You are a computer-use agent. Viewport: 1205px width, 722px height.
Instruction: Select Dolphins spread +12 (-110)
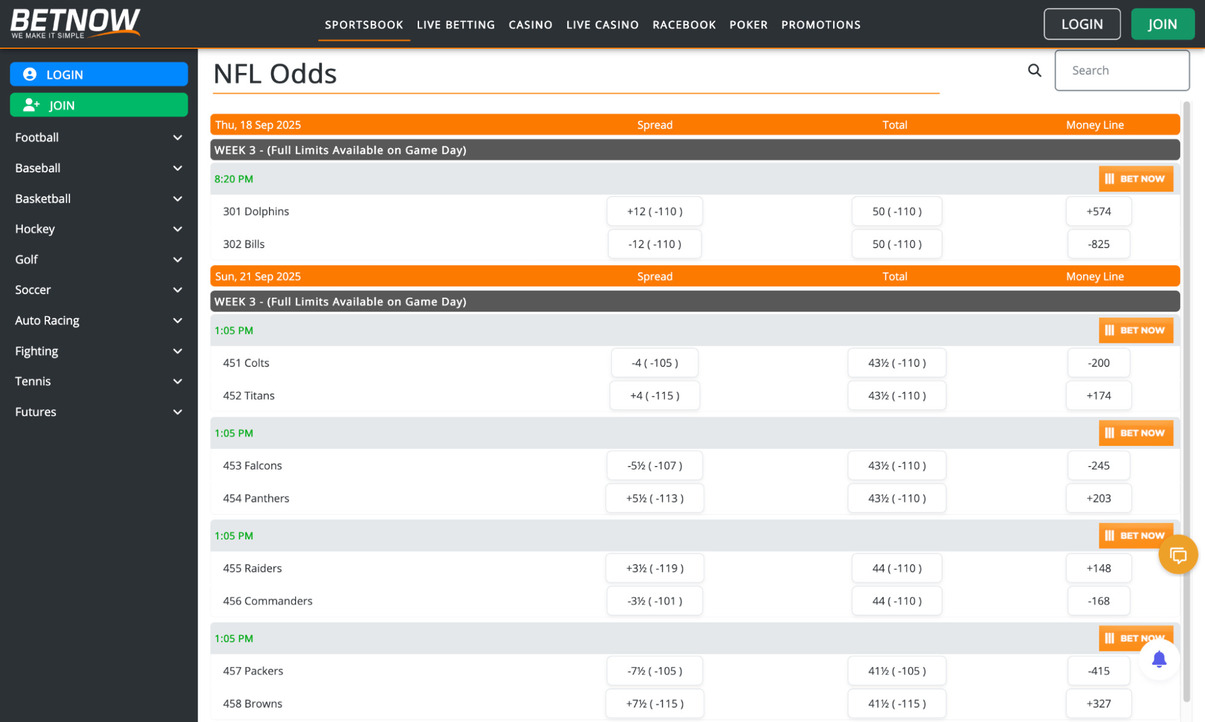click(655, 211)
